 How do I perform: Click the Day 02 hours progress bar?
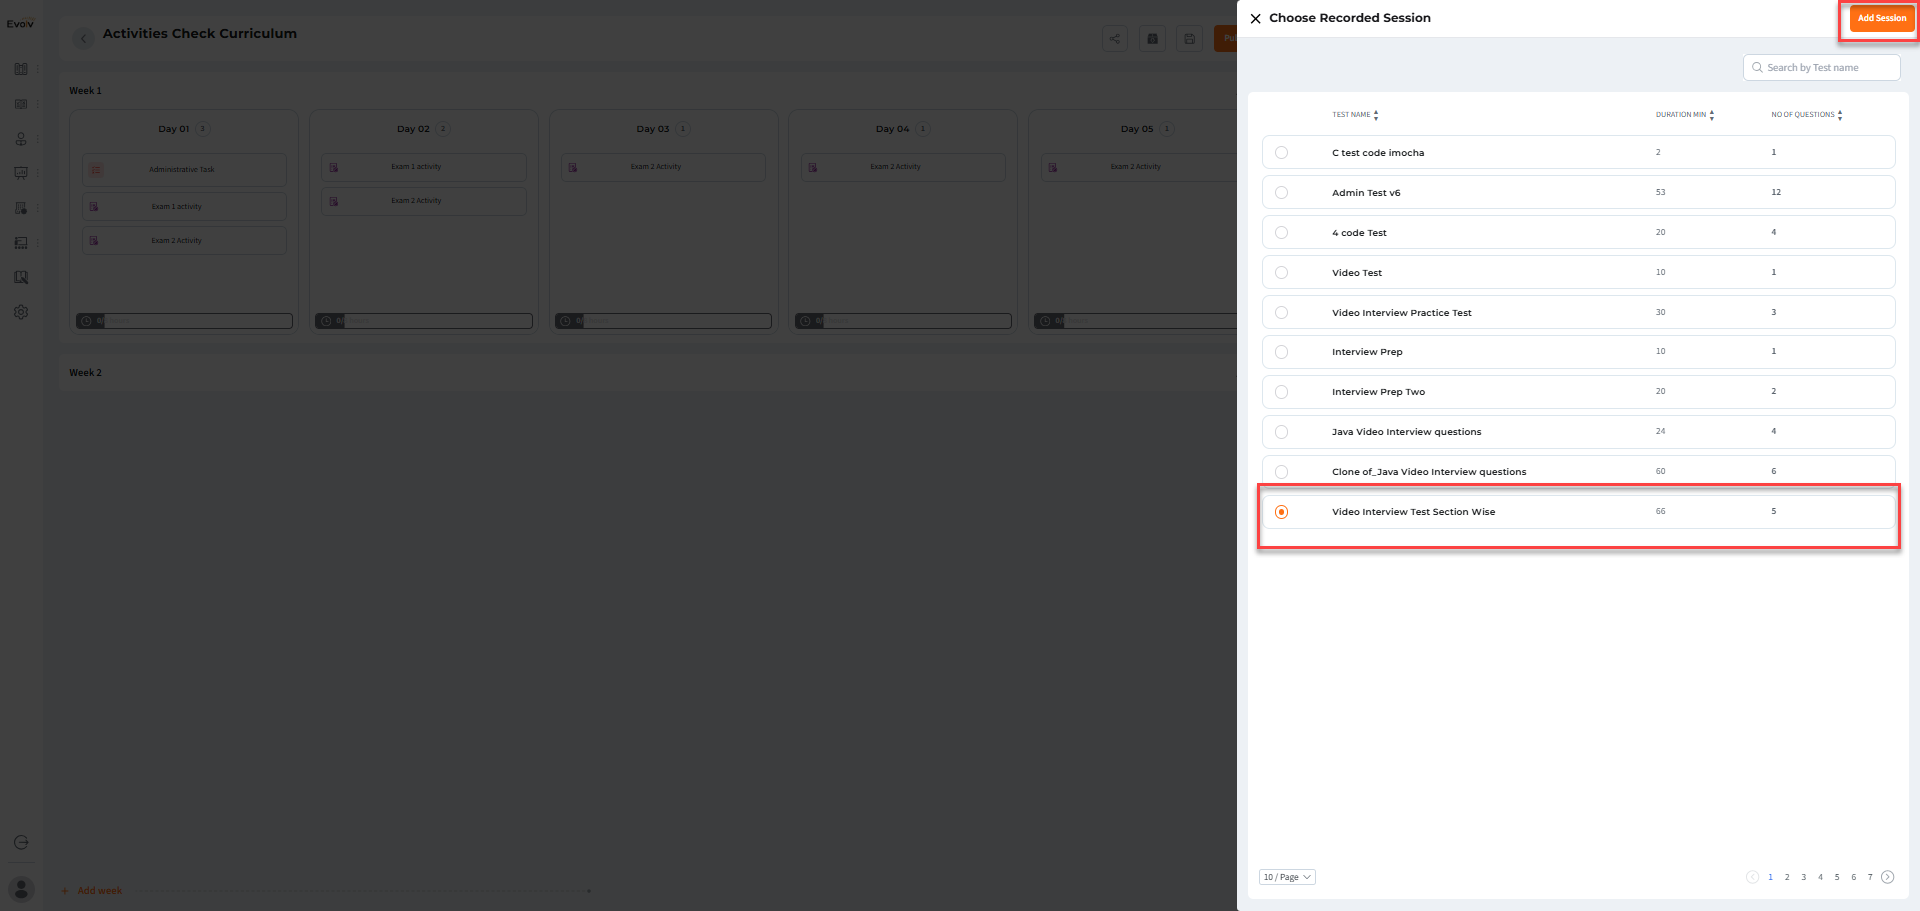click(x=424, y=321)
